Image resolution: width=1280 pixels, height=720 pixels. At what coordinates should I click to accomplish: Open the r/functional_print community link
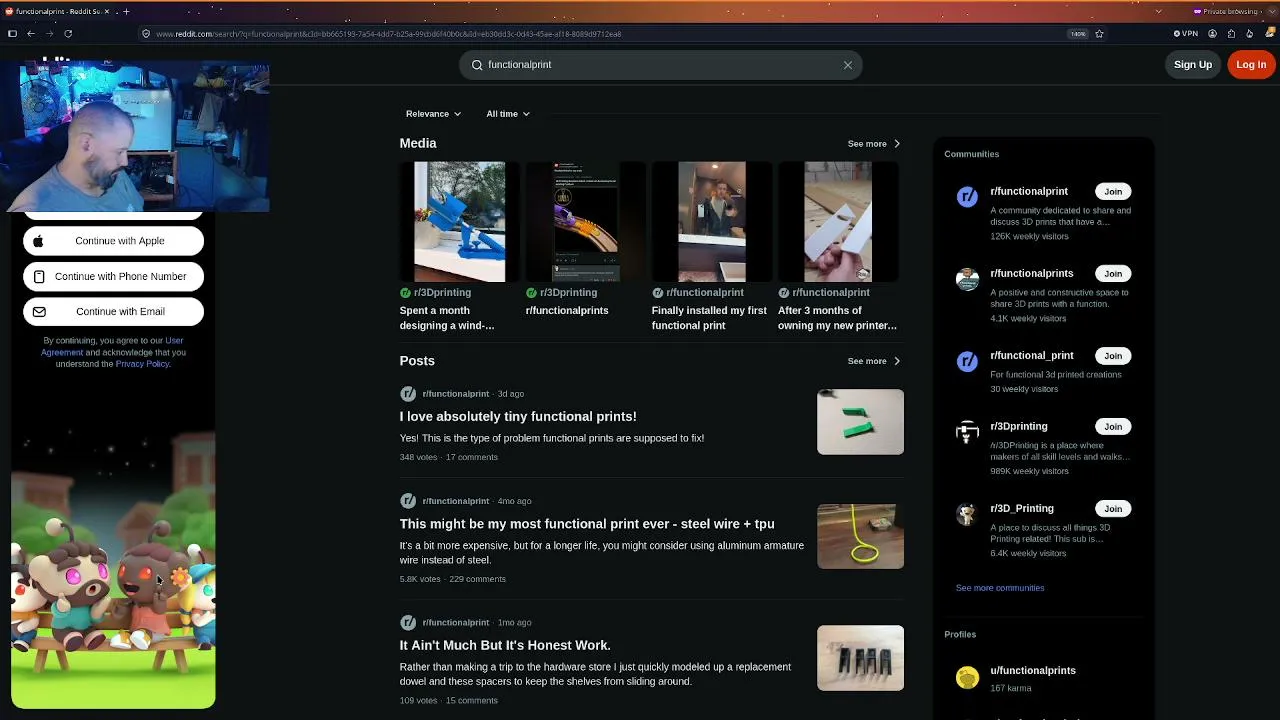coord(1032,356)
